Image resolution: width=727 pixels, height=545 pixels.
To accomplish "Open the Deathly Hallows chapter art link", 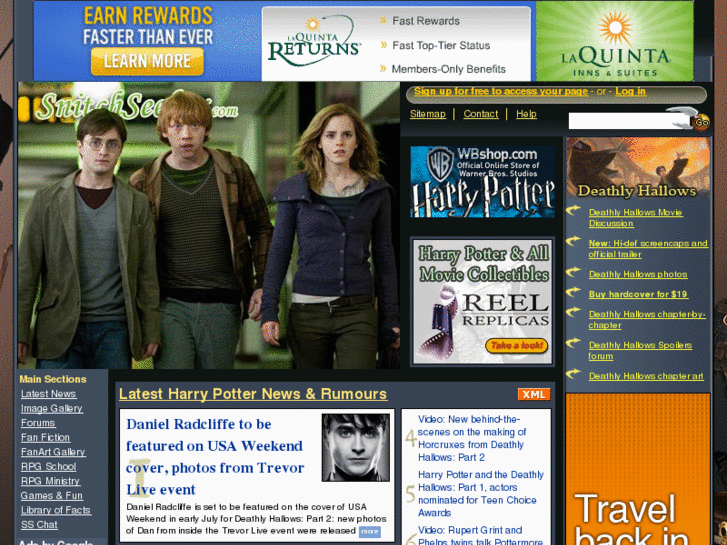I will pyautogui.click(x=646, y=376).
